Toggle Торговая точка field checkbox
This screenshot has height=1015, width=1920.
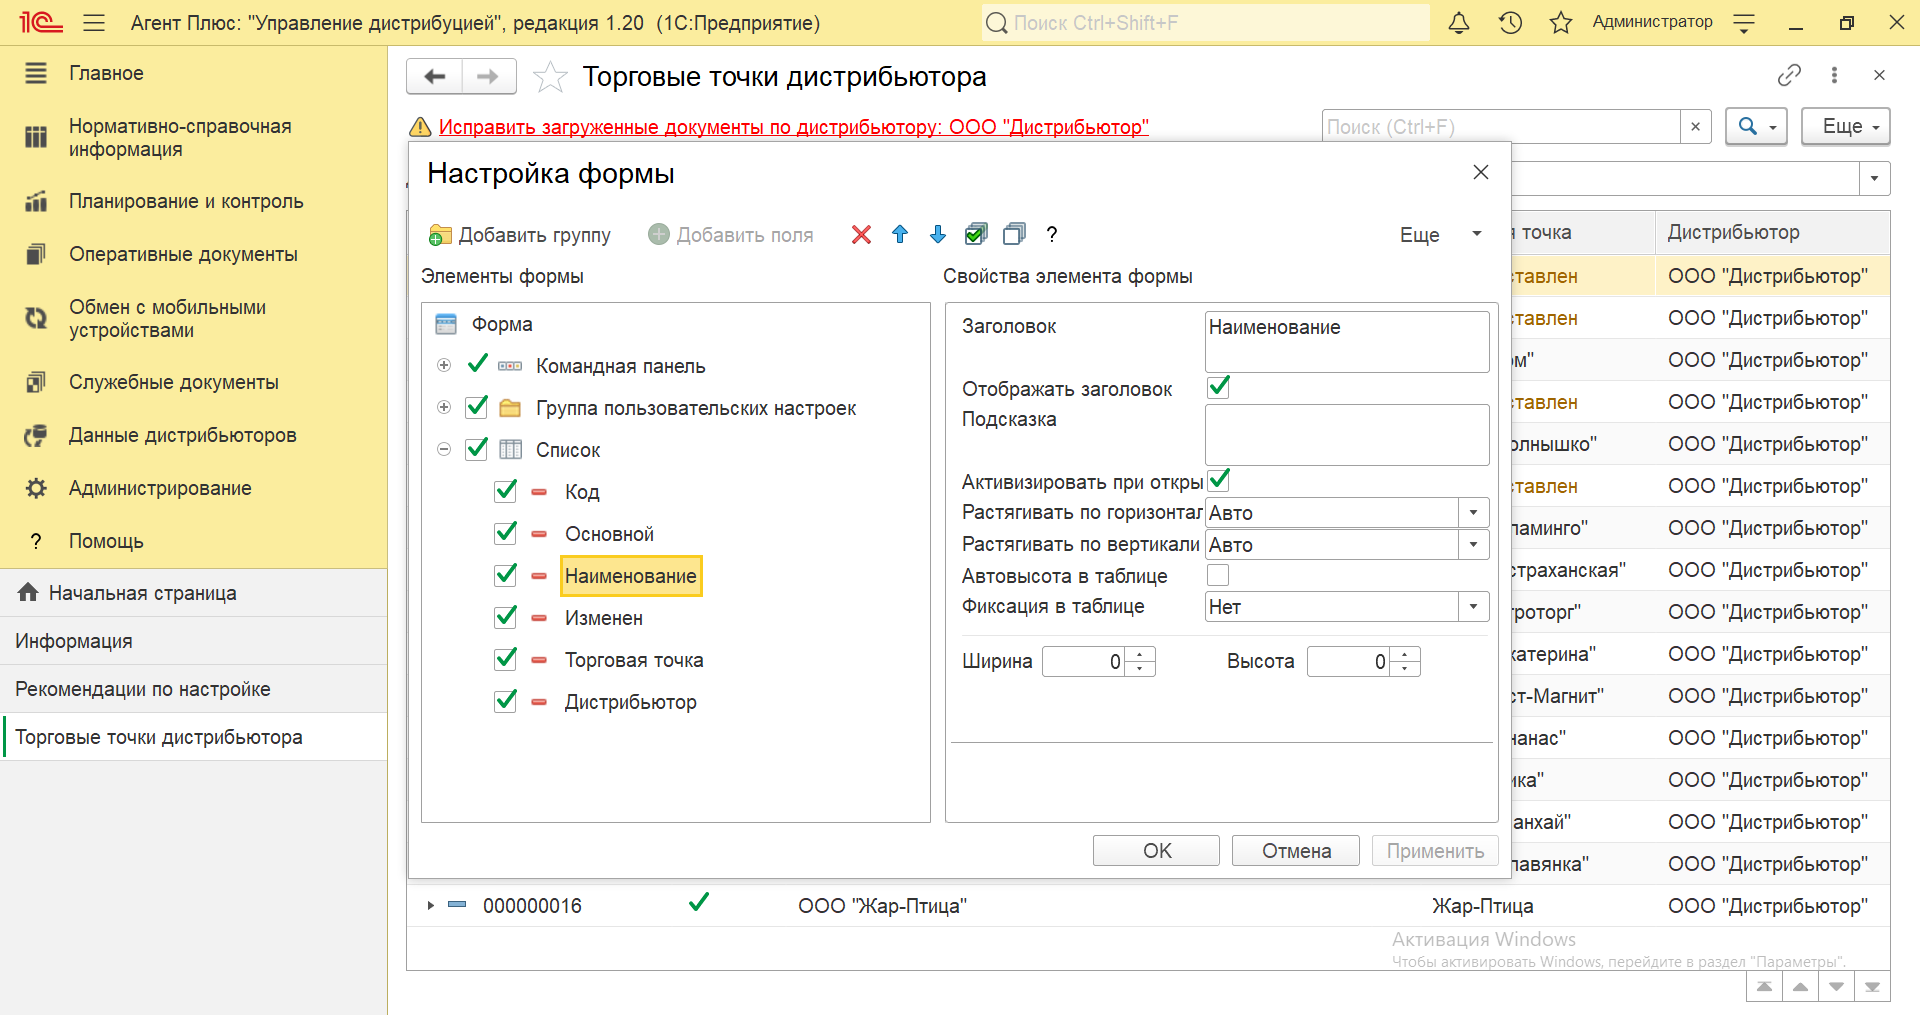(x=506, y=659)
